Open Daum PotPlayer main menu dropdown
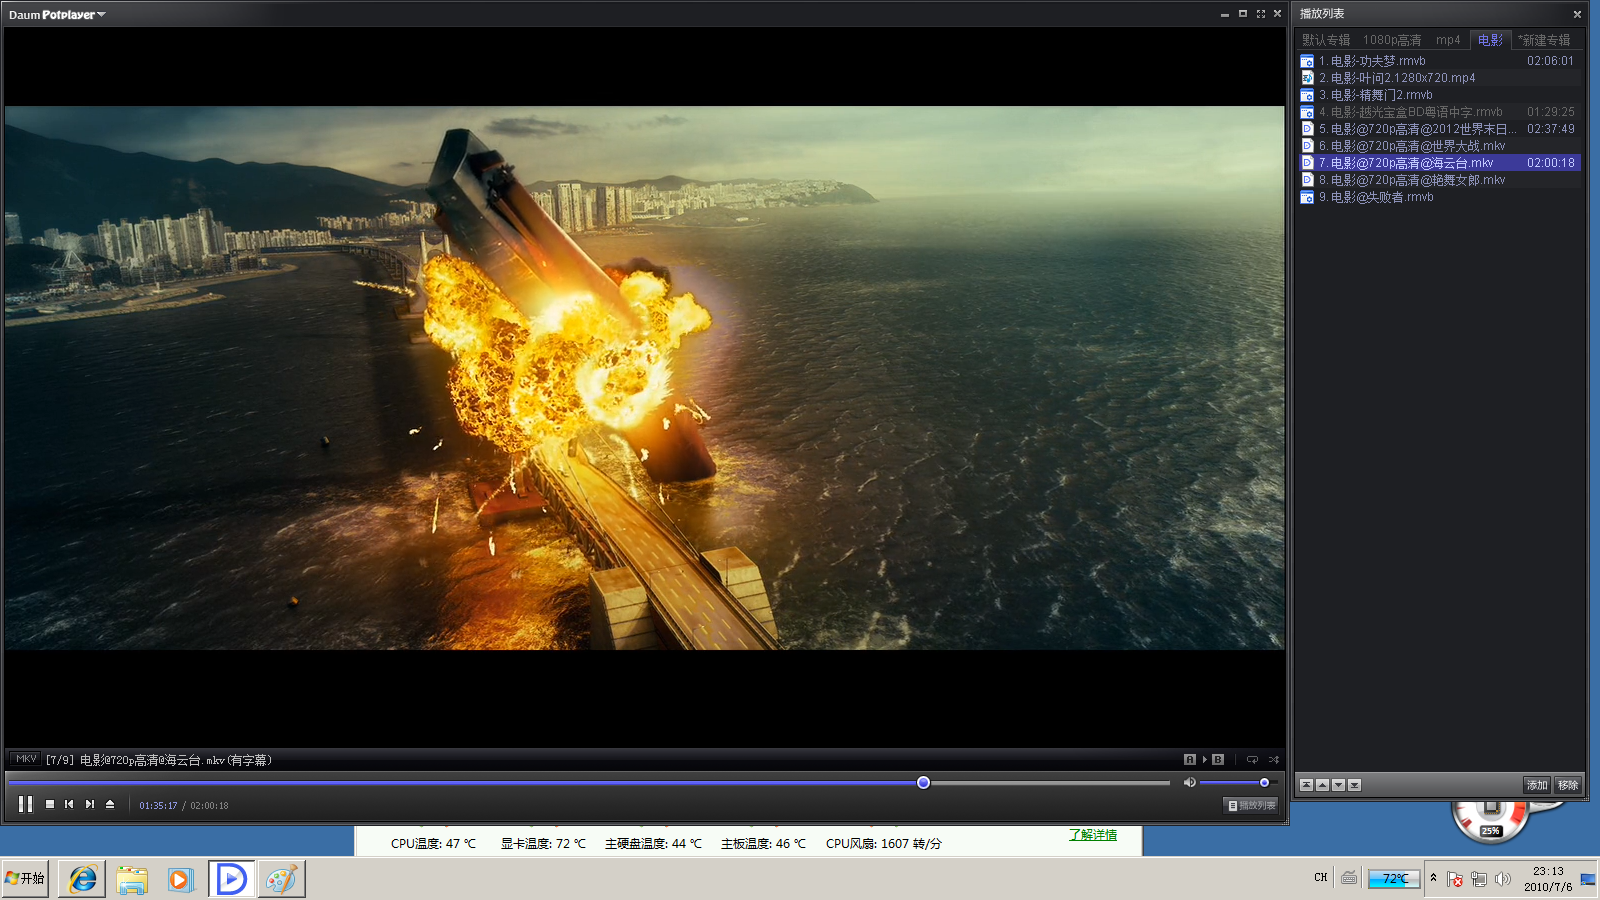 57,15
